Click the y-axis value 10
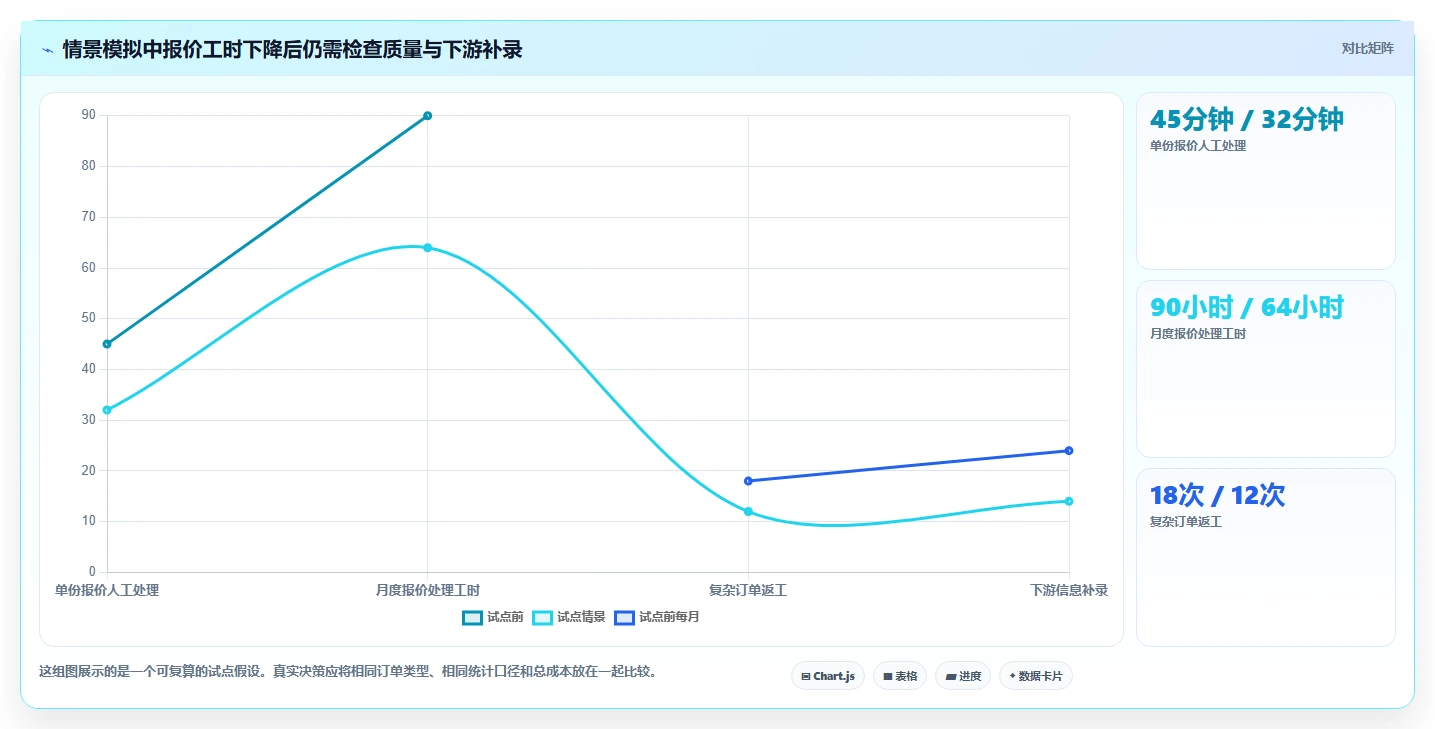The image size is (1435, 729). (89, 521)
